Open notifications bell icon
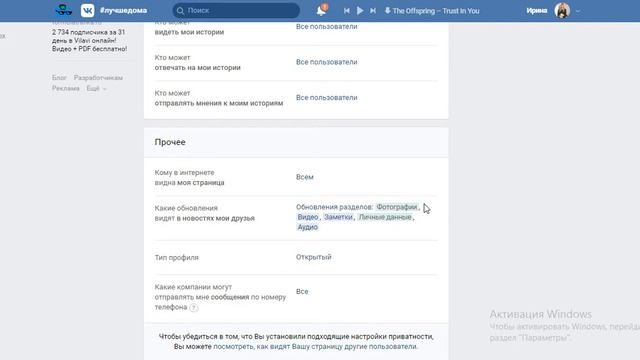Image resolution: width=640 pixels, height=360 pixels. 322,10
